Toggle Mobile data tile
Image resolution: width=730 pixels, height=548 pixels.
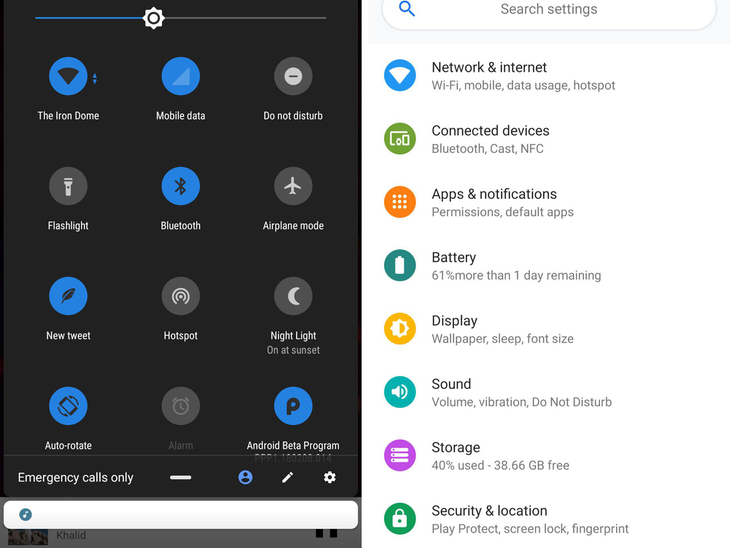click(181, 76)
